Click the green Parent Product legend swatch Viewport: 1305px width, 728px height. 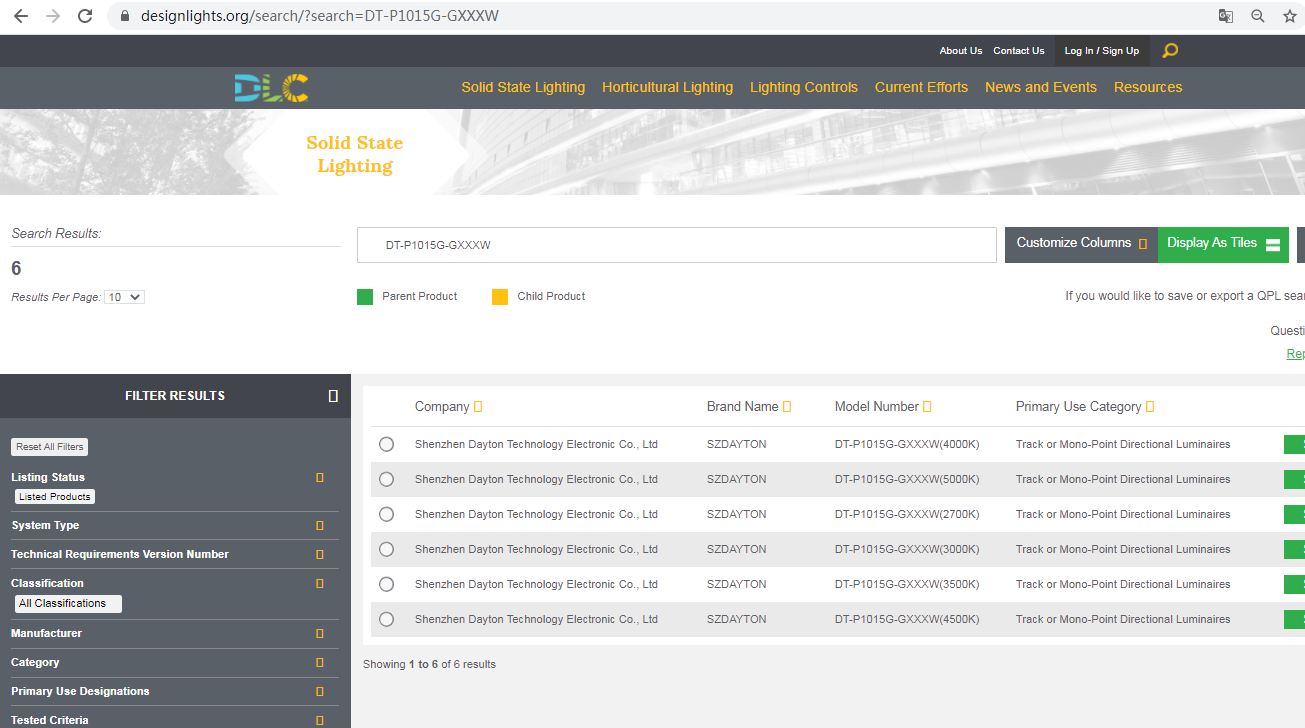coord(365,297)
